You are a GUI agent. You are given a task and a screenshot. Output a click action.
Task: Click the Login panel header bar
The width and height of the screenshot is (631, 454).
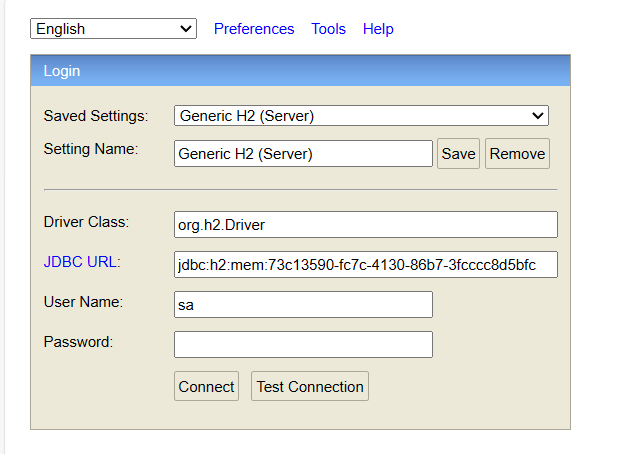click(x=300, y=70)
